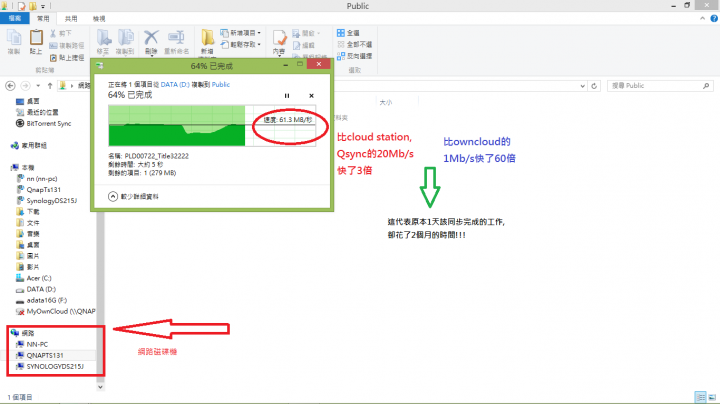Click the Up one level arrow

click(x=50, y=86)
